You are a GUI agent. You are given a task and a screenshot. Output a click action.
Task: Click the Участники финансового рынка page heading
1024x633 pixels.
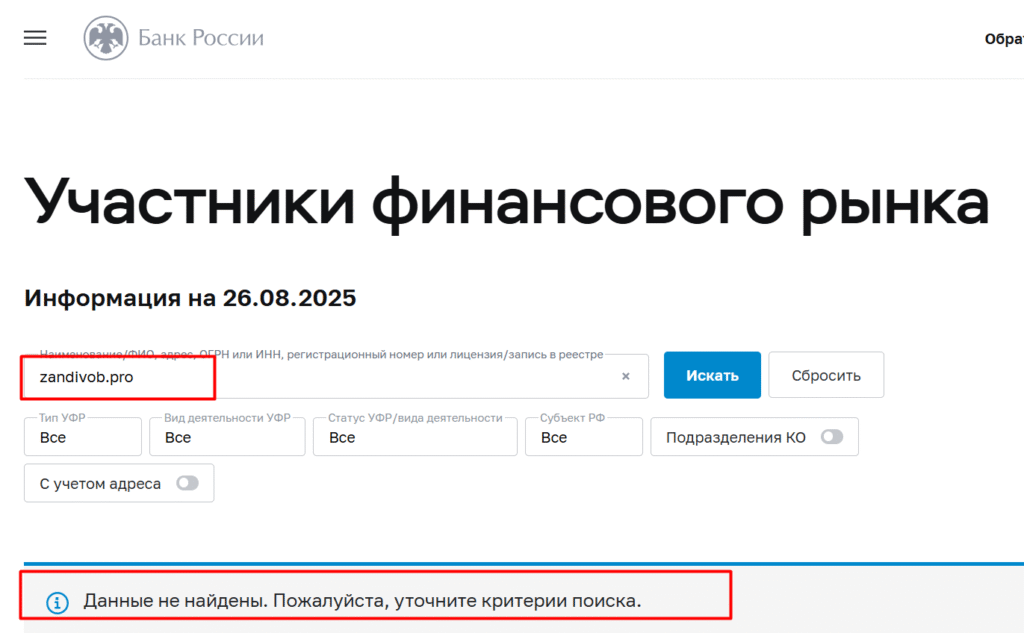[x=506, y=199]
